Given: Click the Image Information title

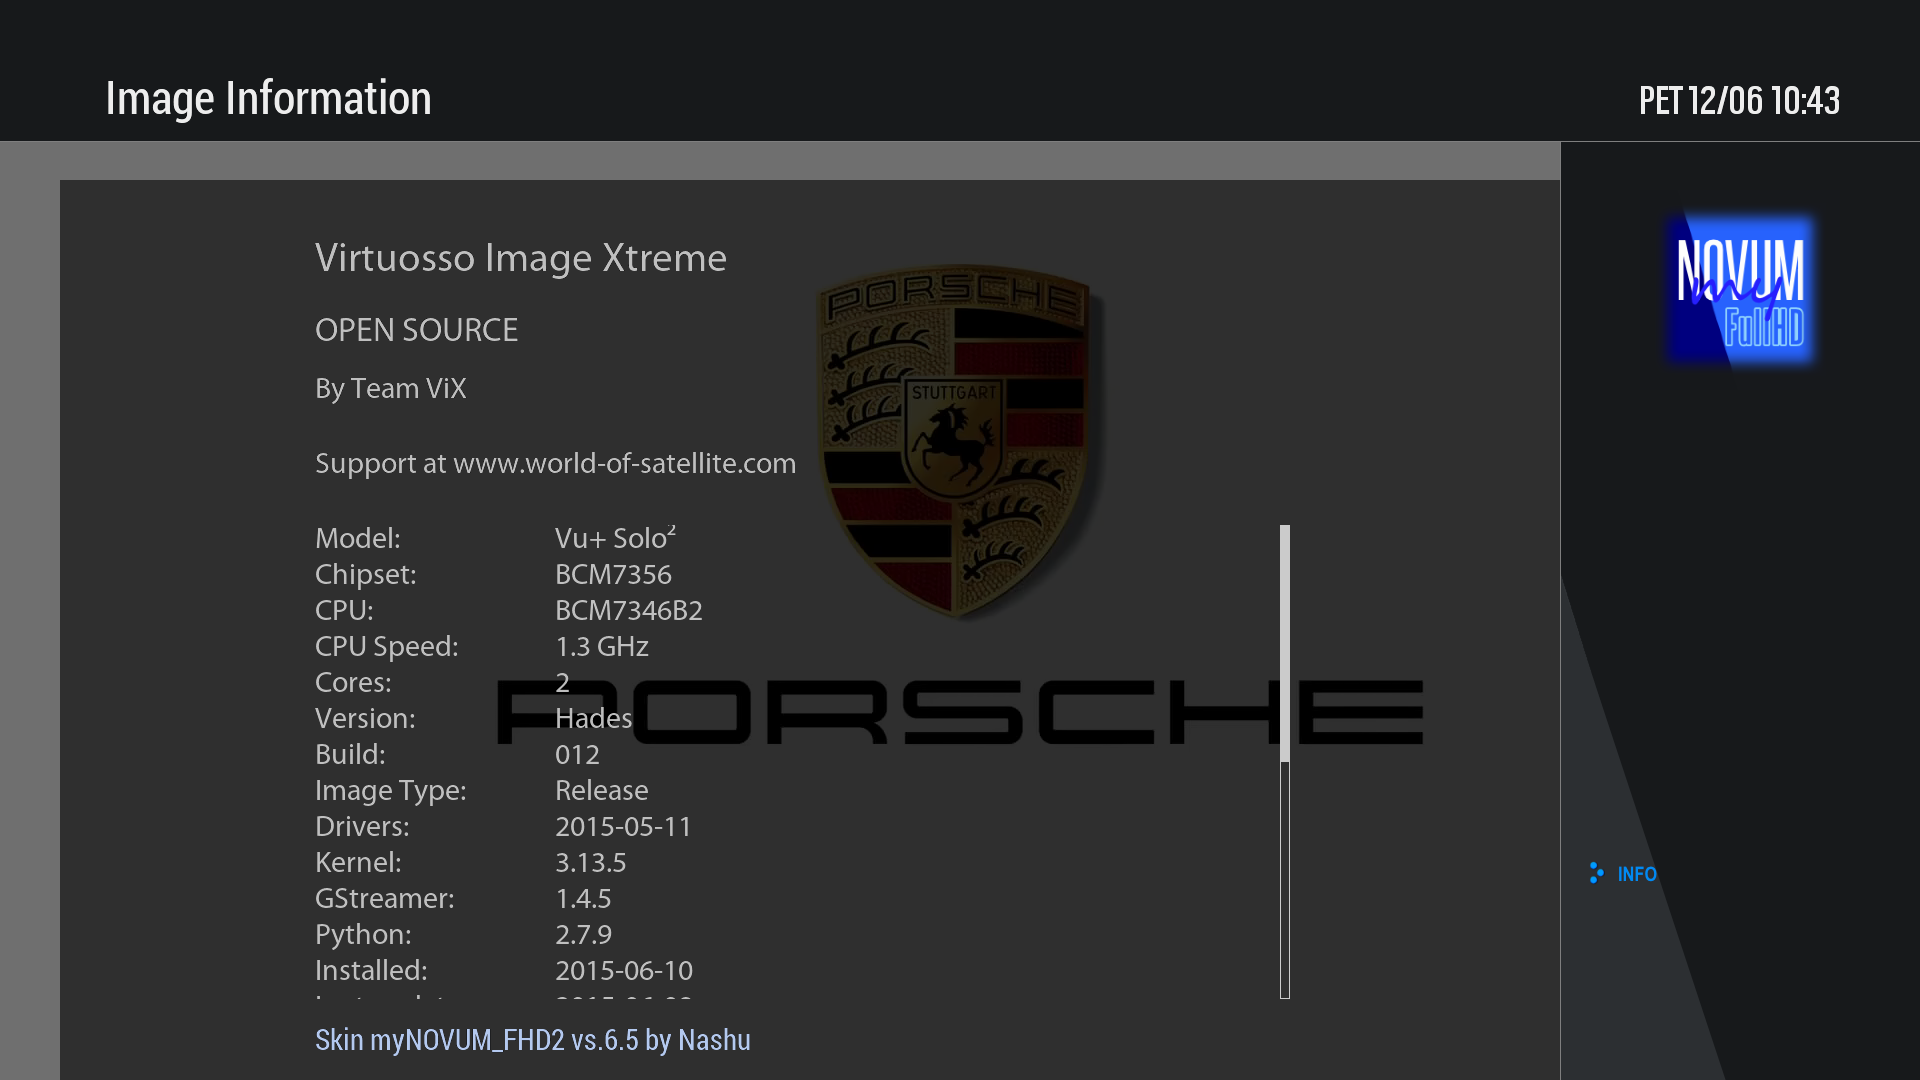Looking at the screenshot, I should point(268,98).
